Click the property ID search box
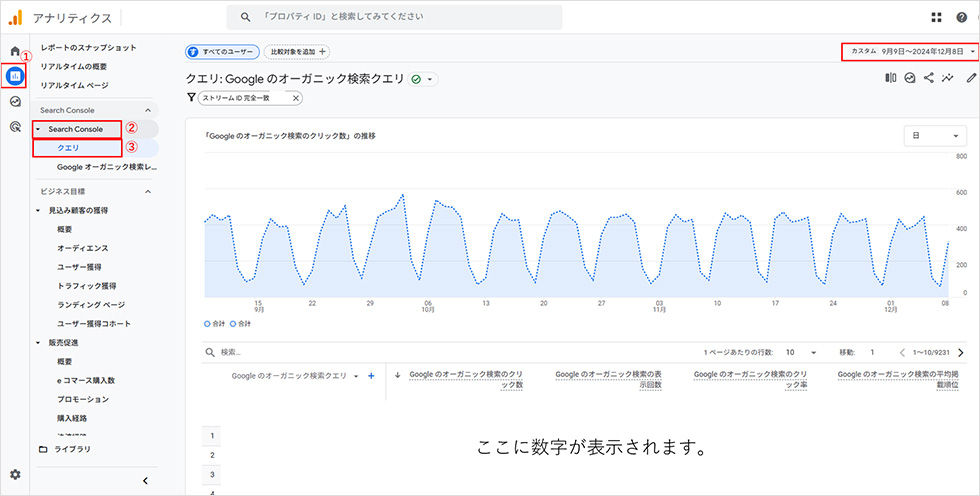The width and height of the screenshot is (980, 496). coord(394,17)
